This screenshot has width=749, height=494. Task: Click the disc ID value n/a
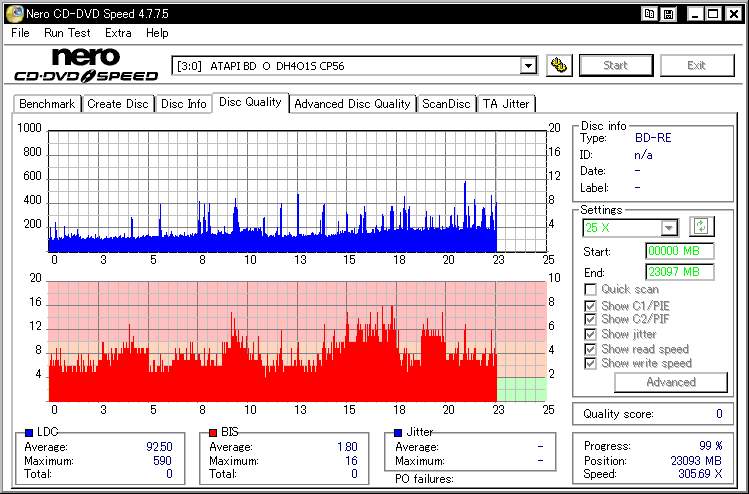coord(643,155)
